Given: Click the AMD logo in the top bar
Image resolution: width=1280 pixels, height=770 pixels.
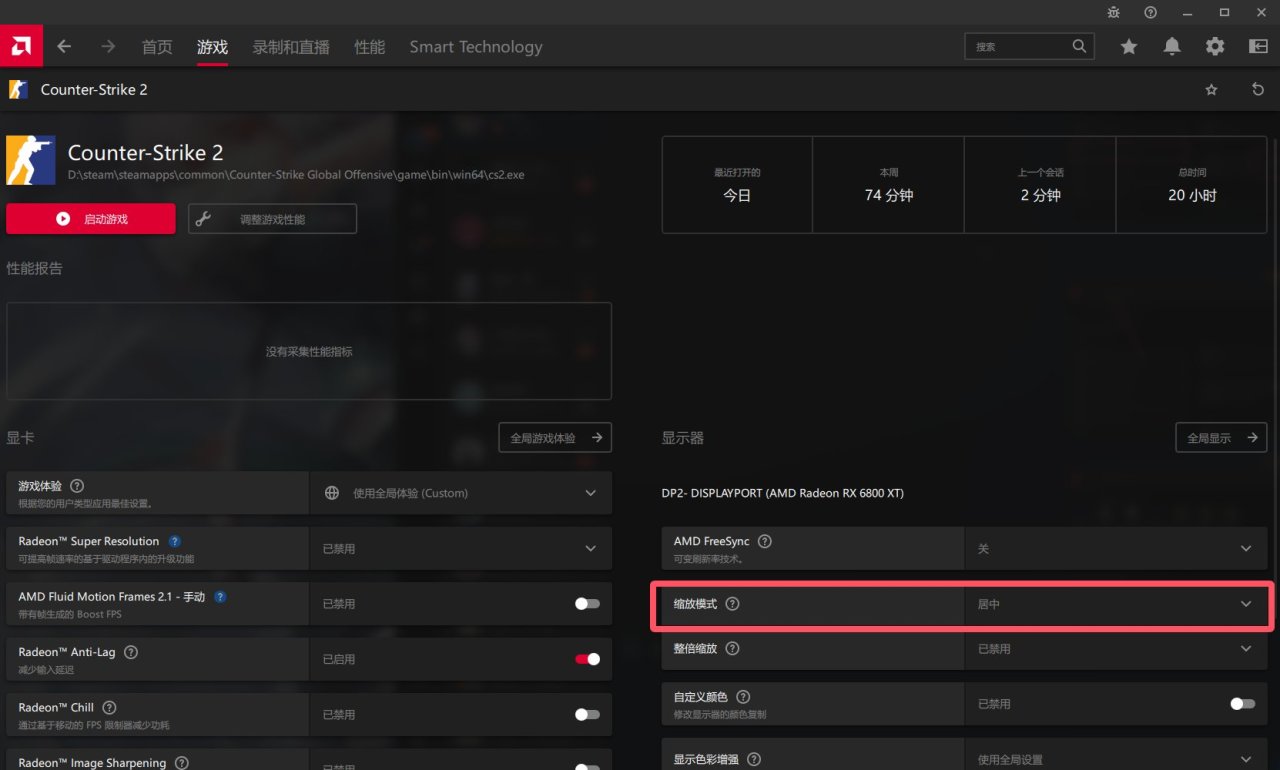Looking at the screenshot, I should 21,46.
